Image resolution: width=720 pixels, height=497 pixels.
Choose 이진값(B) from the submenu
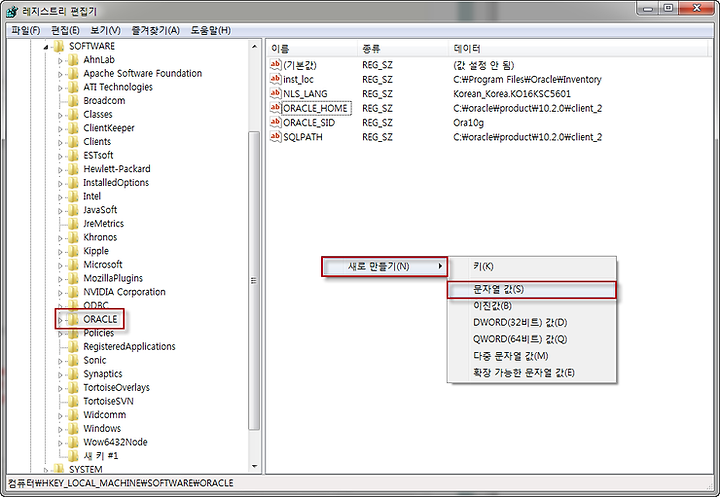(532, 306)
